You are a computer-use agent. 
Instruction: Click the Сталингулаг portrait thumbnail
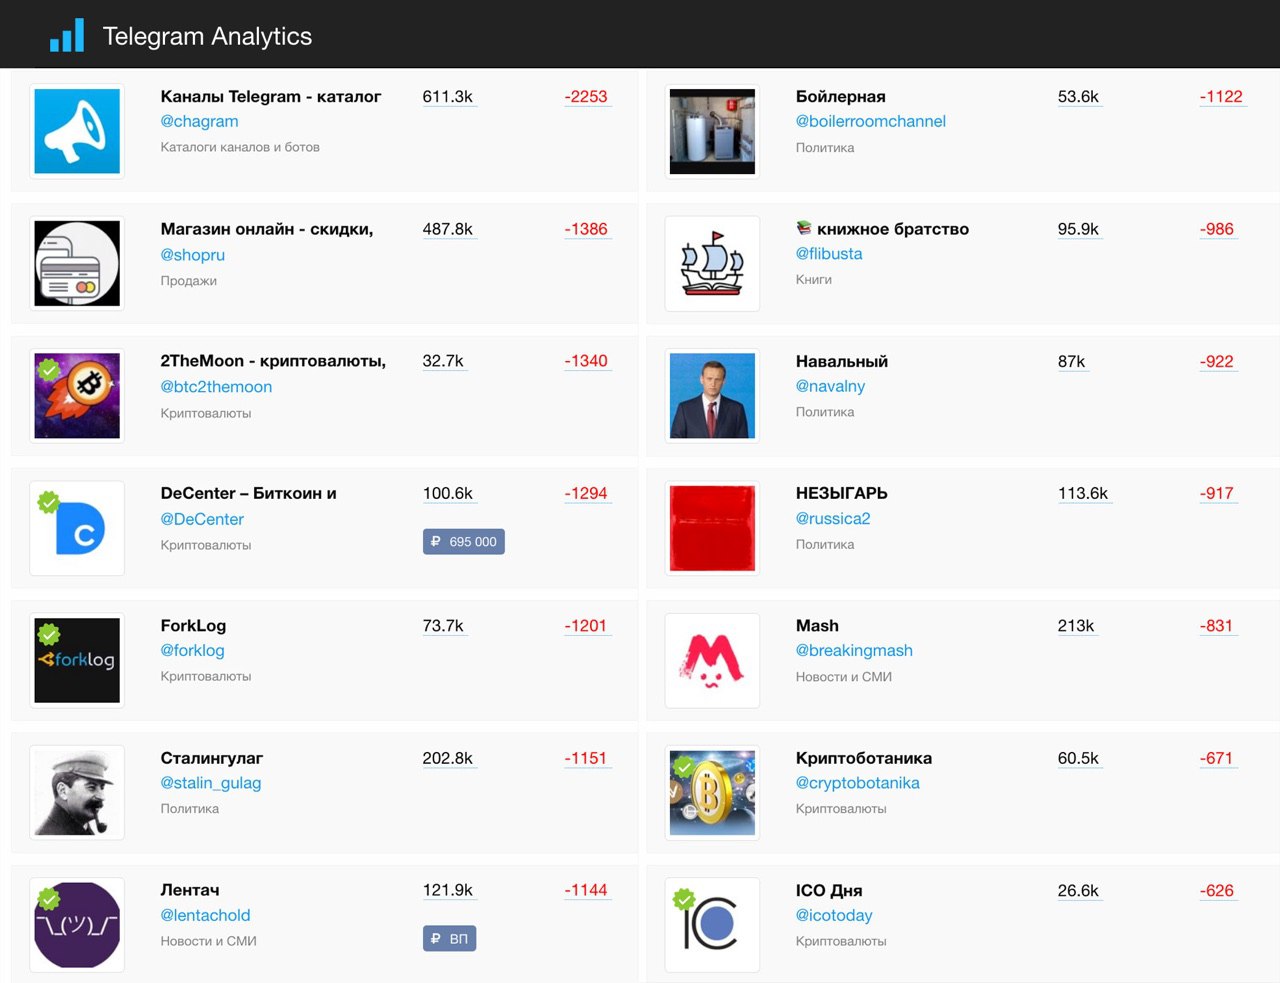point(77,792)
